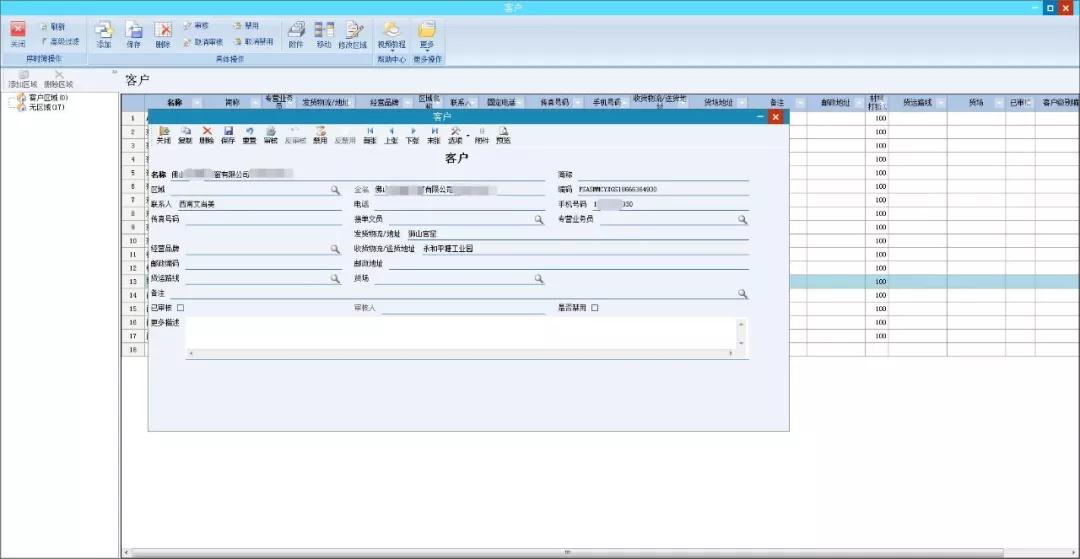This screenshot has height=559, width=1080.
Task: Open the 备注 field lookup magnifier
Action: coord(743,293)
